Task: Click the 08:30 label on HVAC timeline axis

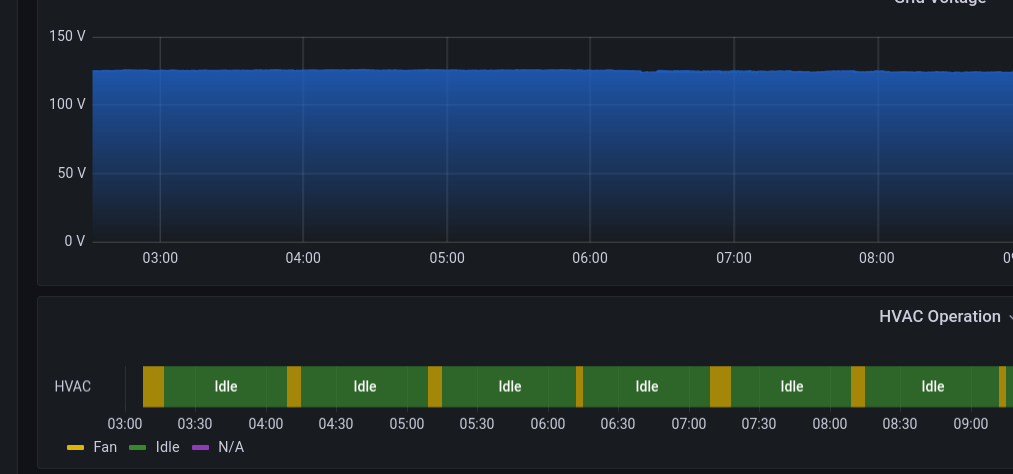Action: click(x=900, y=424)
